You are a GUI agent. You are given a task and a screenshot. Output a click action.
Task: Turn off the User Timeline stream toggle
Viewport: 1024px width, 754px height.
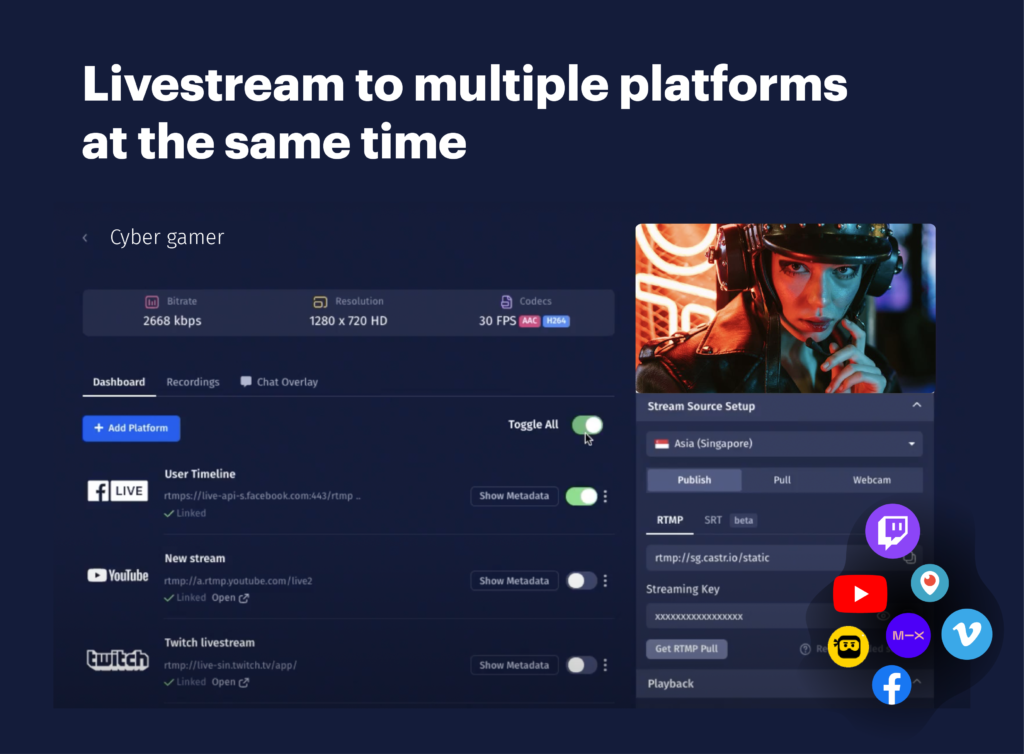[581, 495]
